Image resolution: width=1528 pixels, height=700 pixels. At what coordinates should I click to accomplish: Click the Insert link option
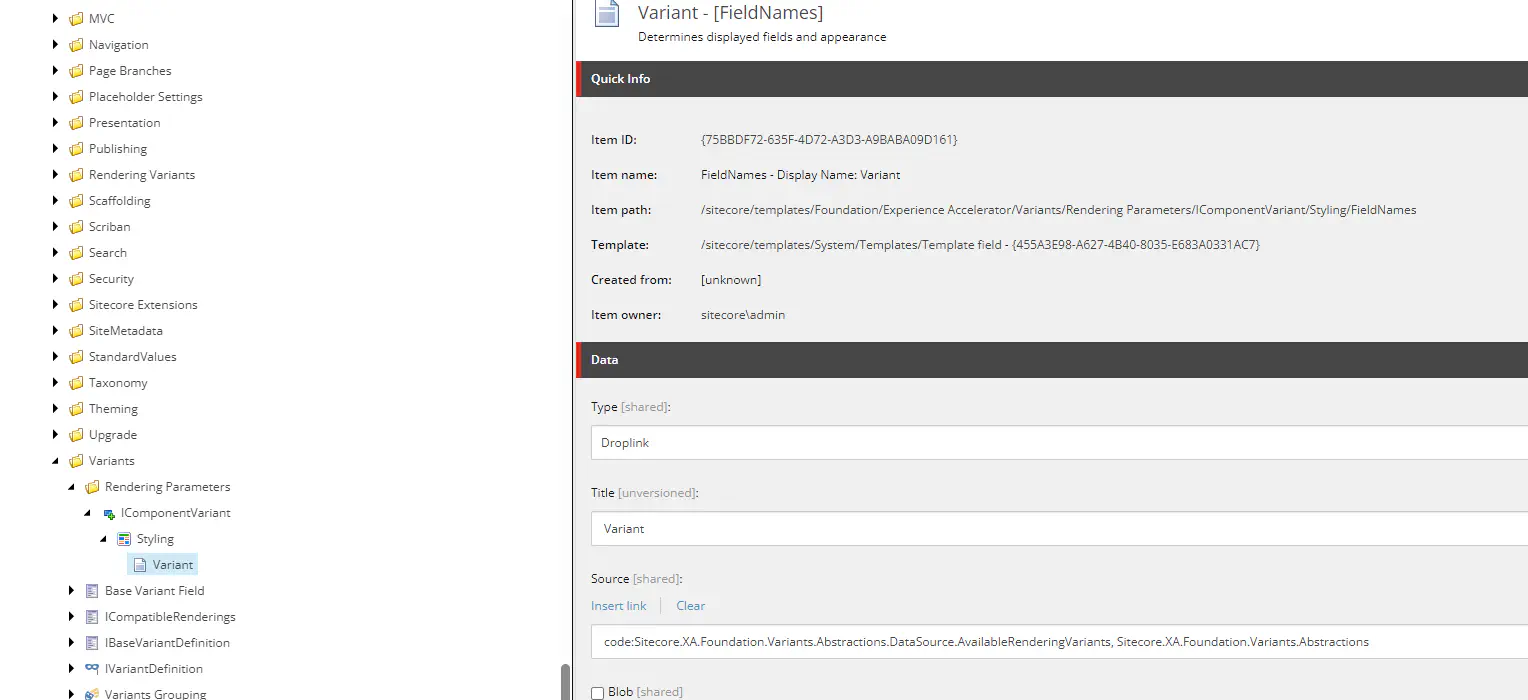(x=619, y=606)
